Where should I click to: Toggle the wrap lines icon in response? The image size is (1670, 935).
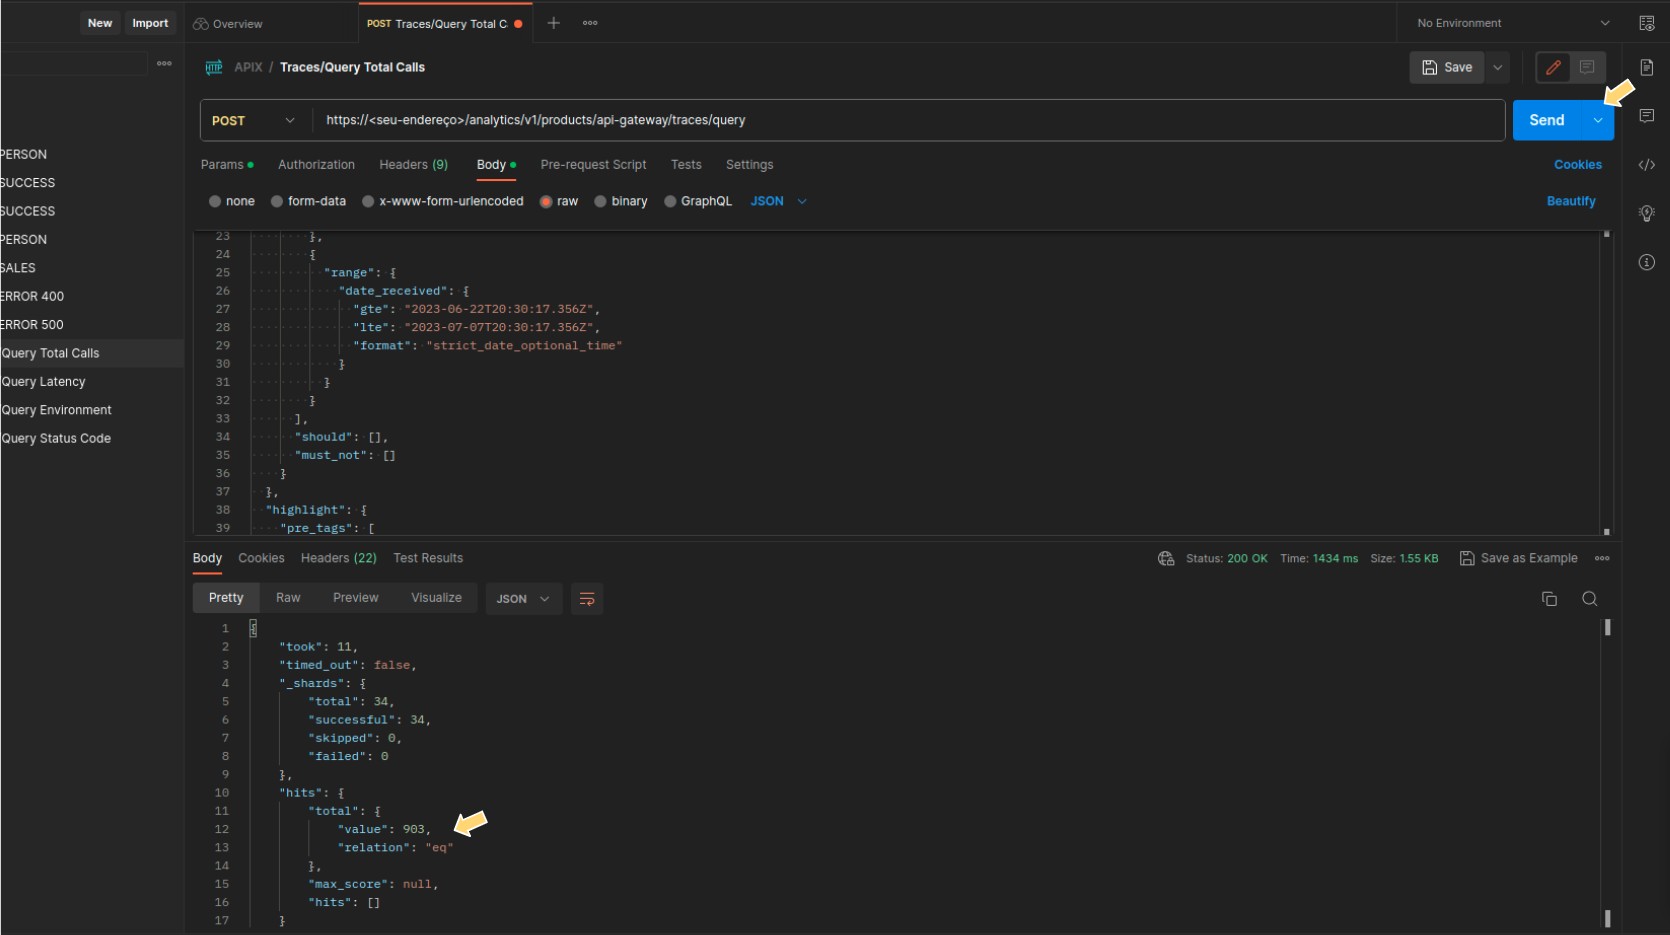(x=587, y=599)
